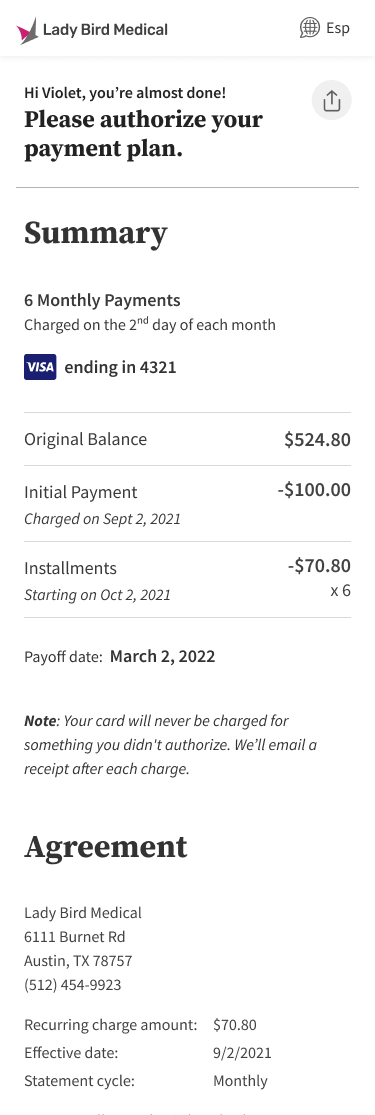Viewport: 375px width, 1115px height.
Task: Click the -$70.80 installment amount
Action: [319, 566]
